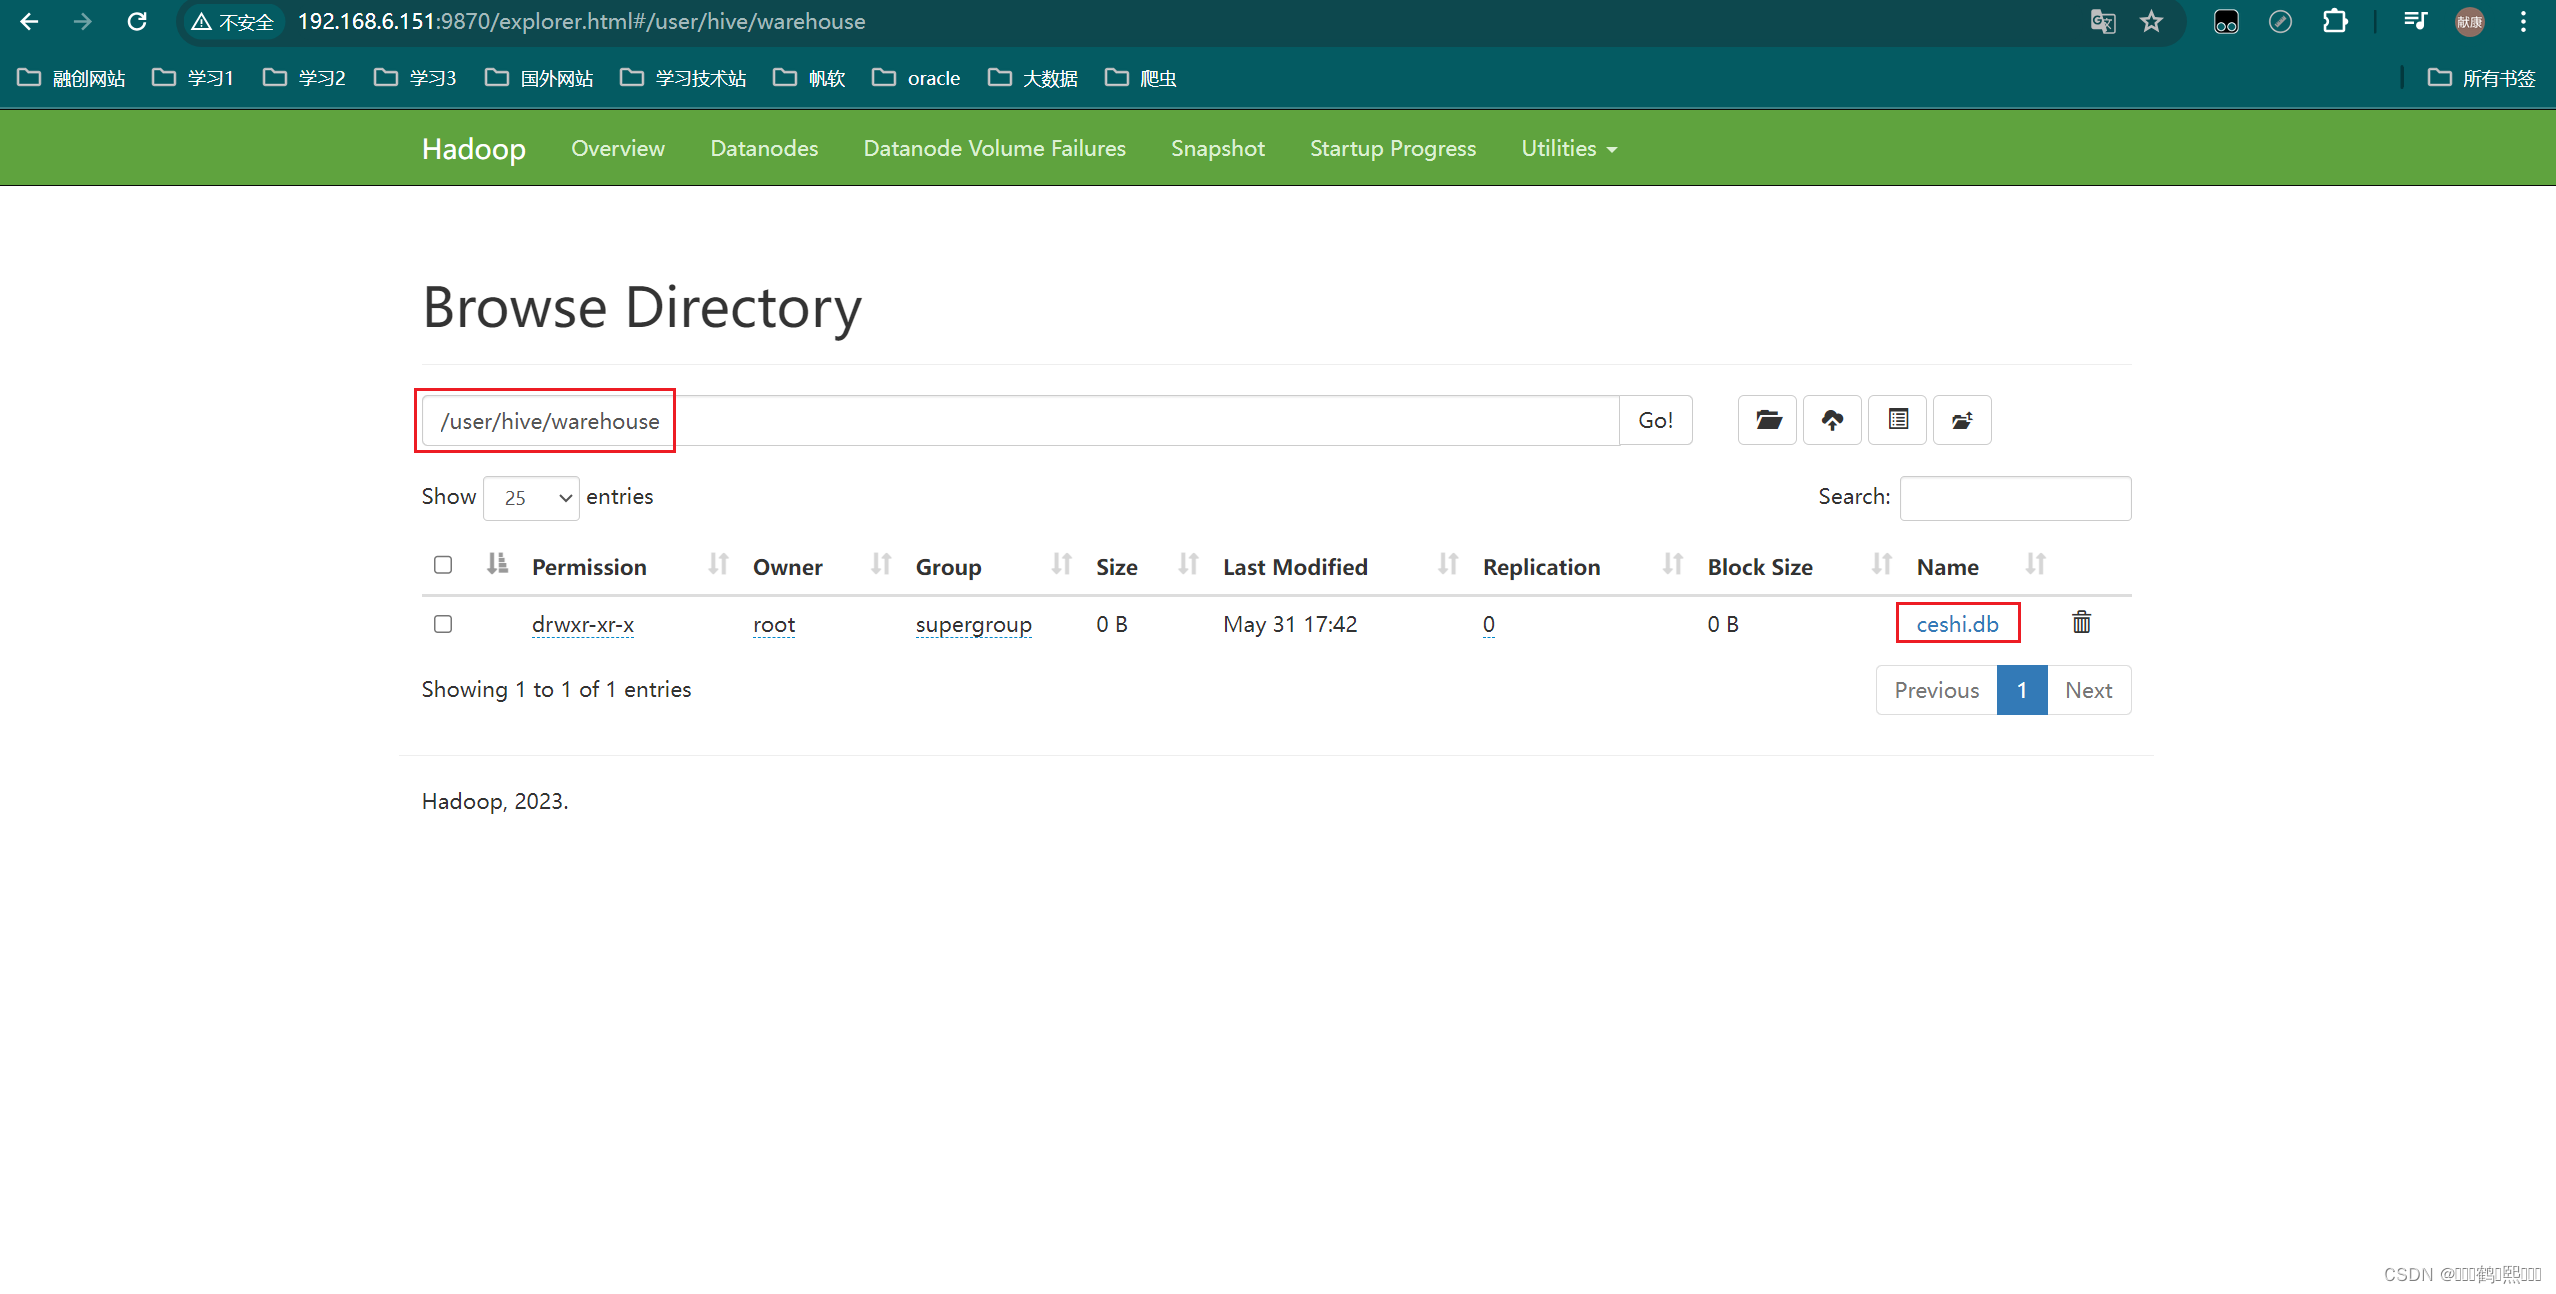
Task: Open the browser extensions puzzle icon
Action: coord(2335,22)
